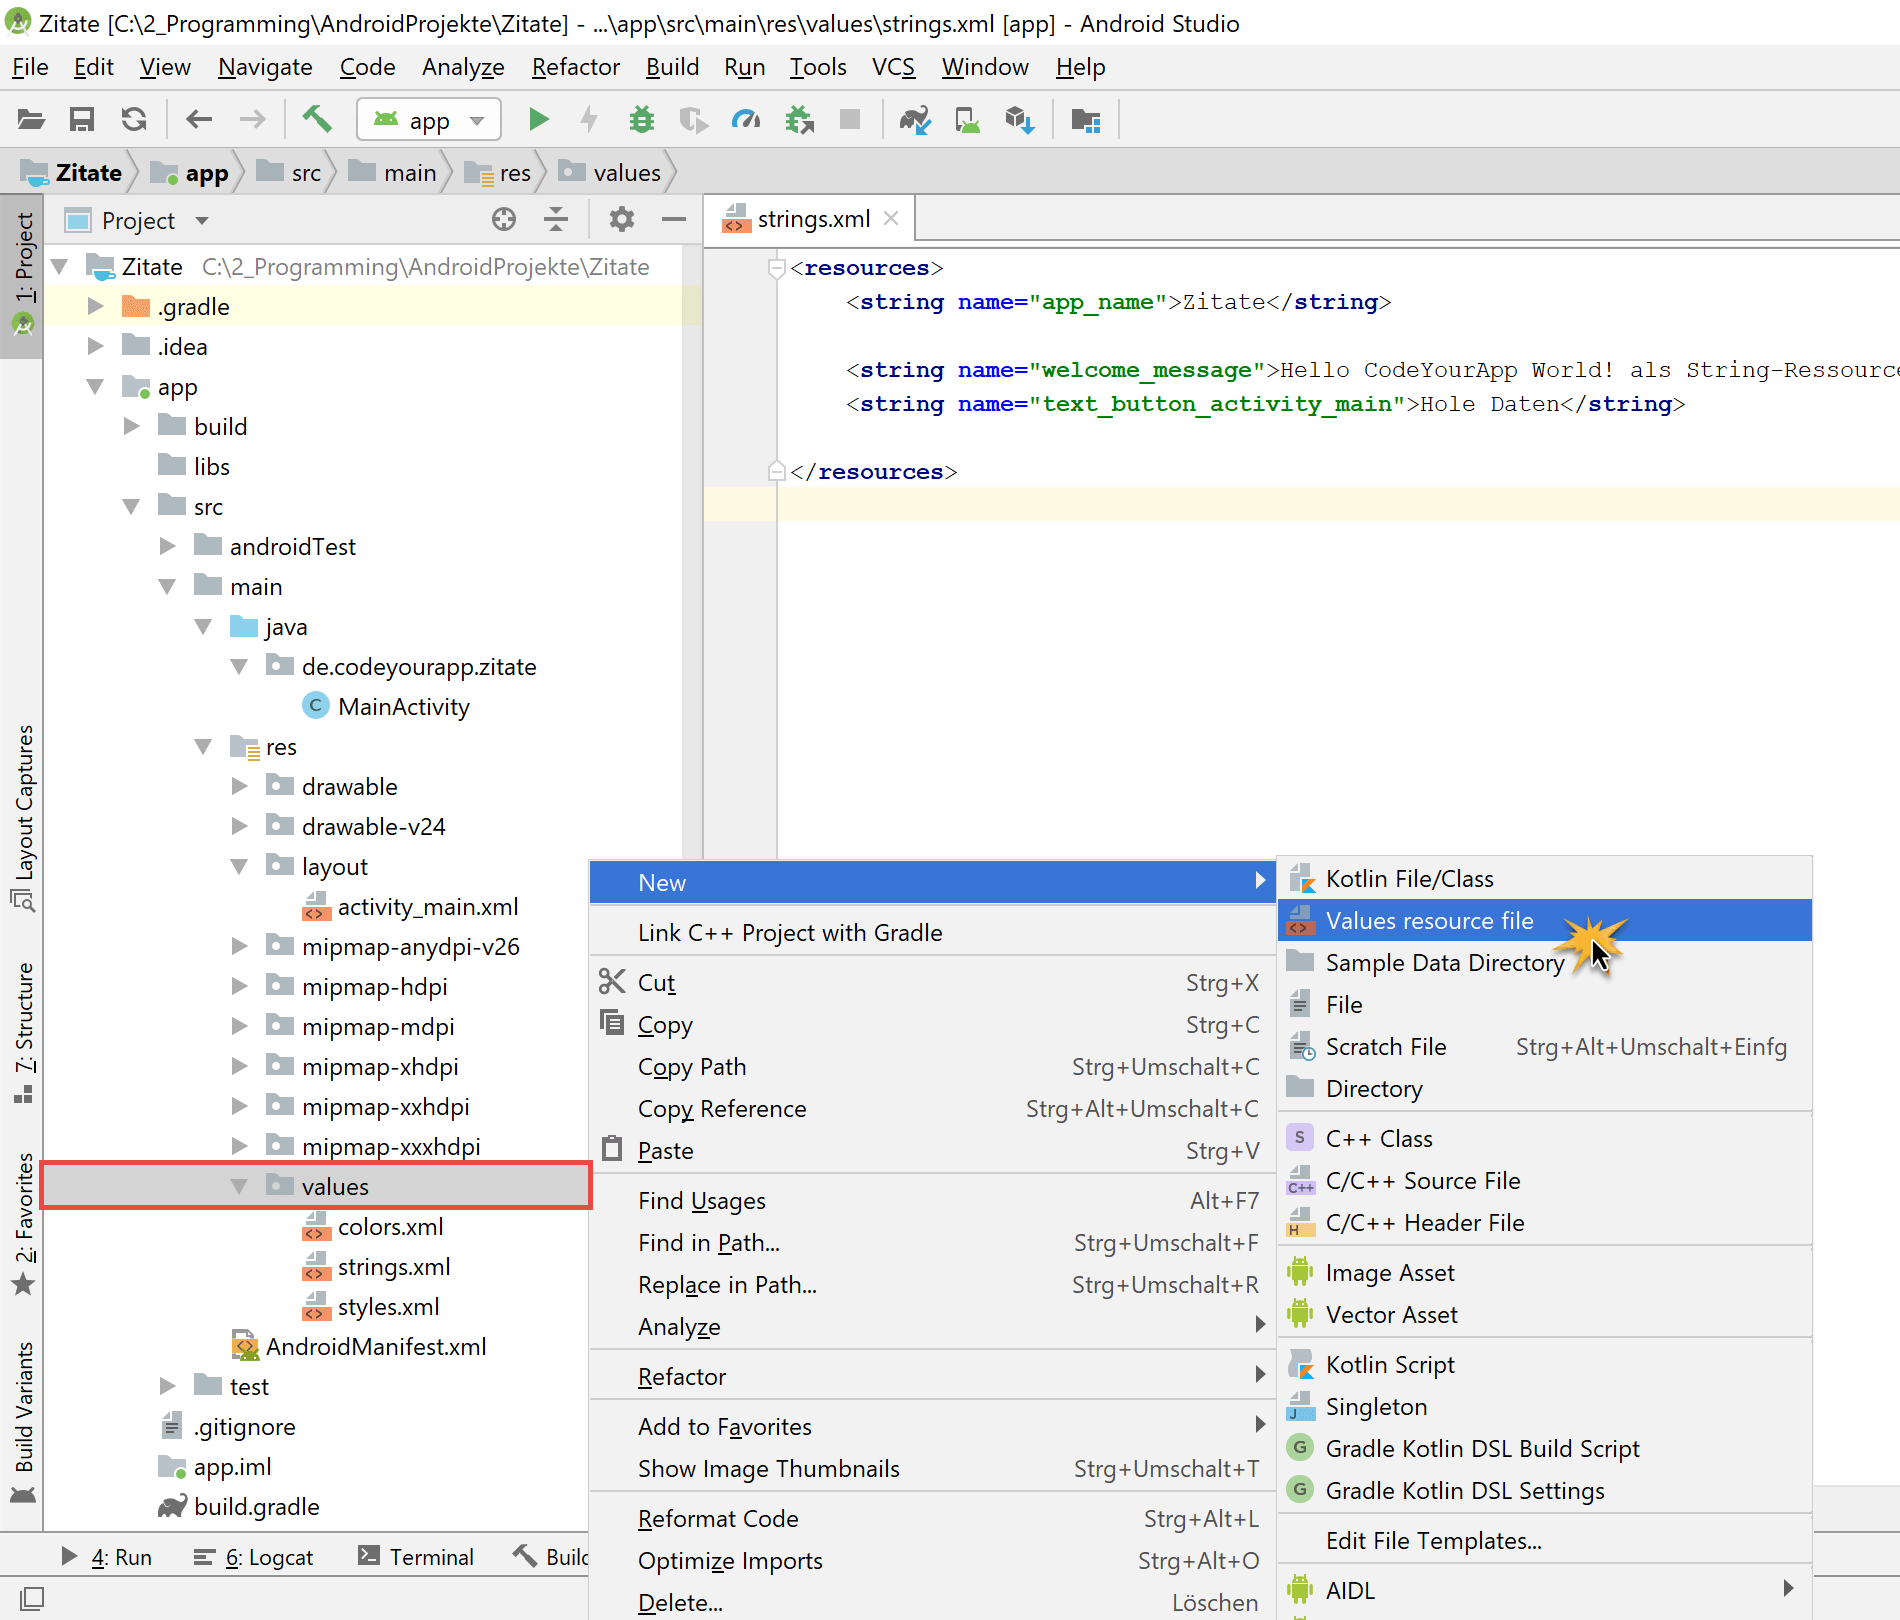The image size is (1900, 1620).
Task: Open the Project Structure icon
Action: pyautogui.click(x=1086, y=120)
